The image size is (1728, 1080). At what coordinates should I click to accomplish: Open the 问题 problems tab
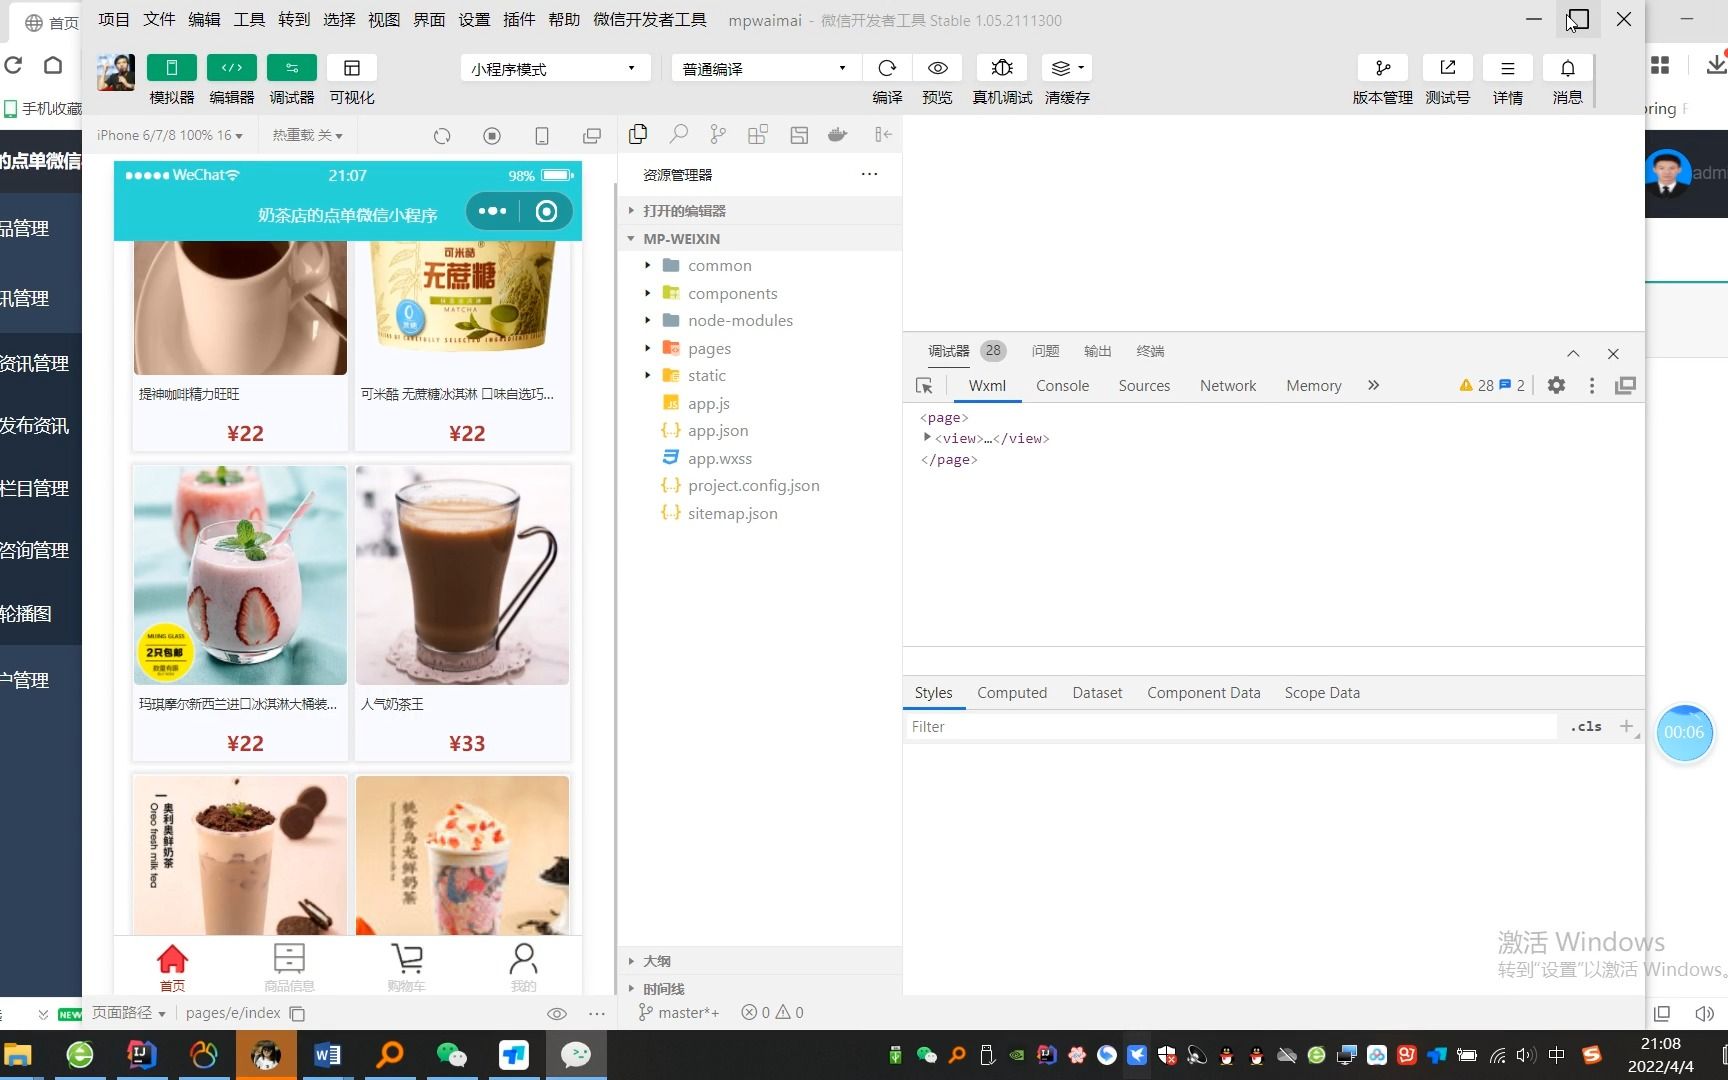coord(1045,351)
